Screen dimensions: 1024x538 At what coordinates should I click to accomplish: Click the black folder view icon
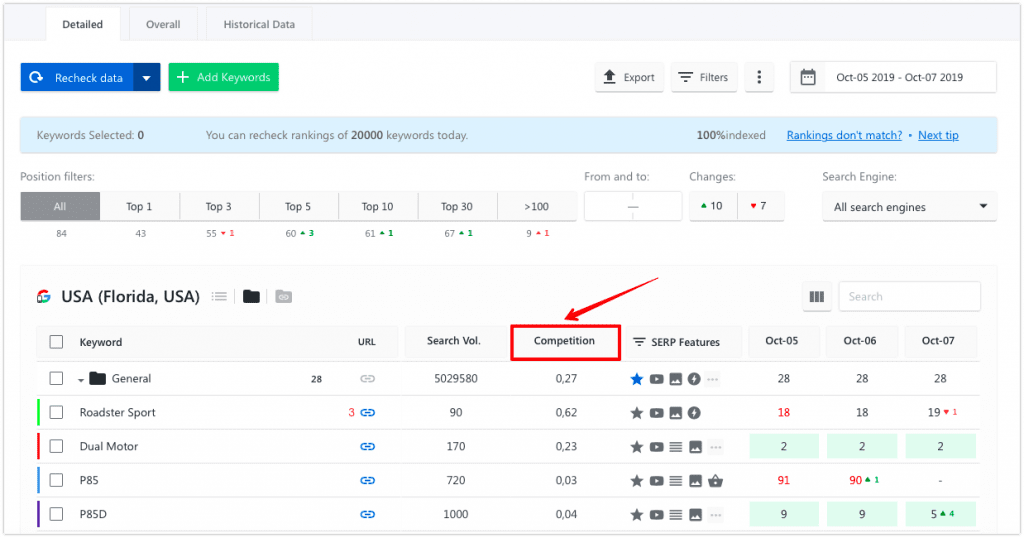tap(251, 296)
